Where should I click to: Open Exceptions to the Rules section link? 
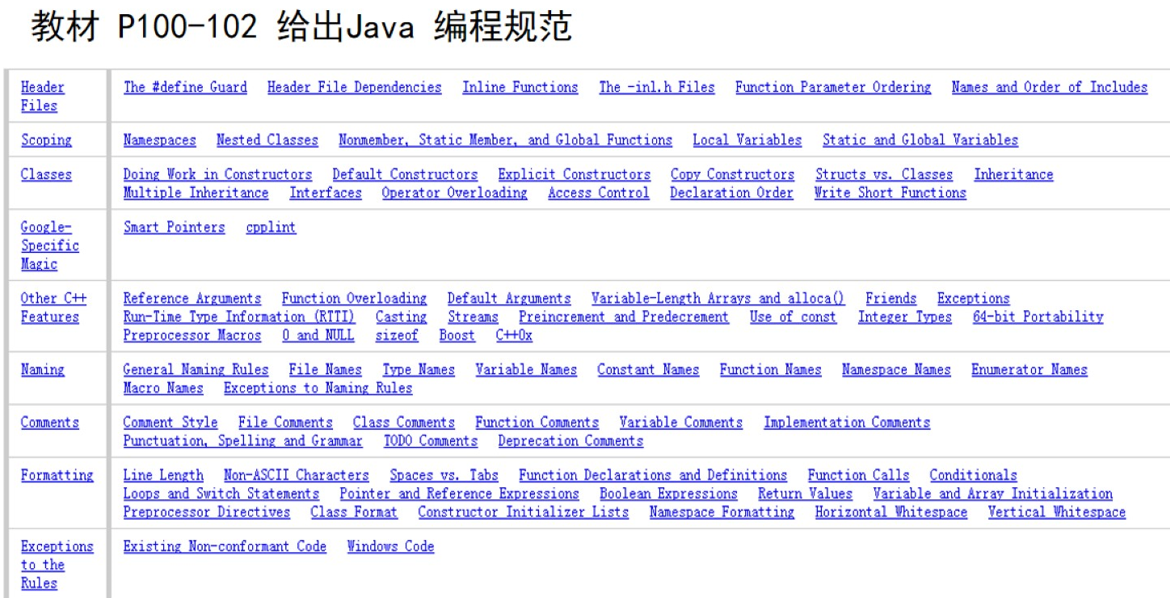(57, 565)
